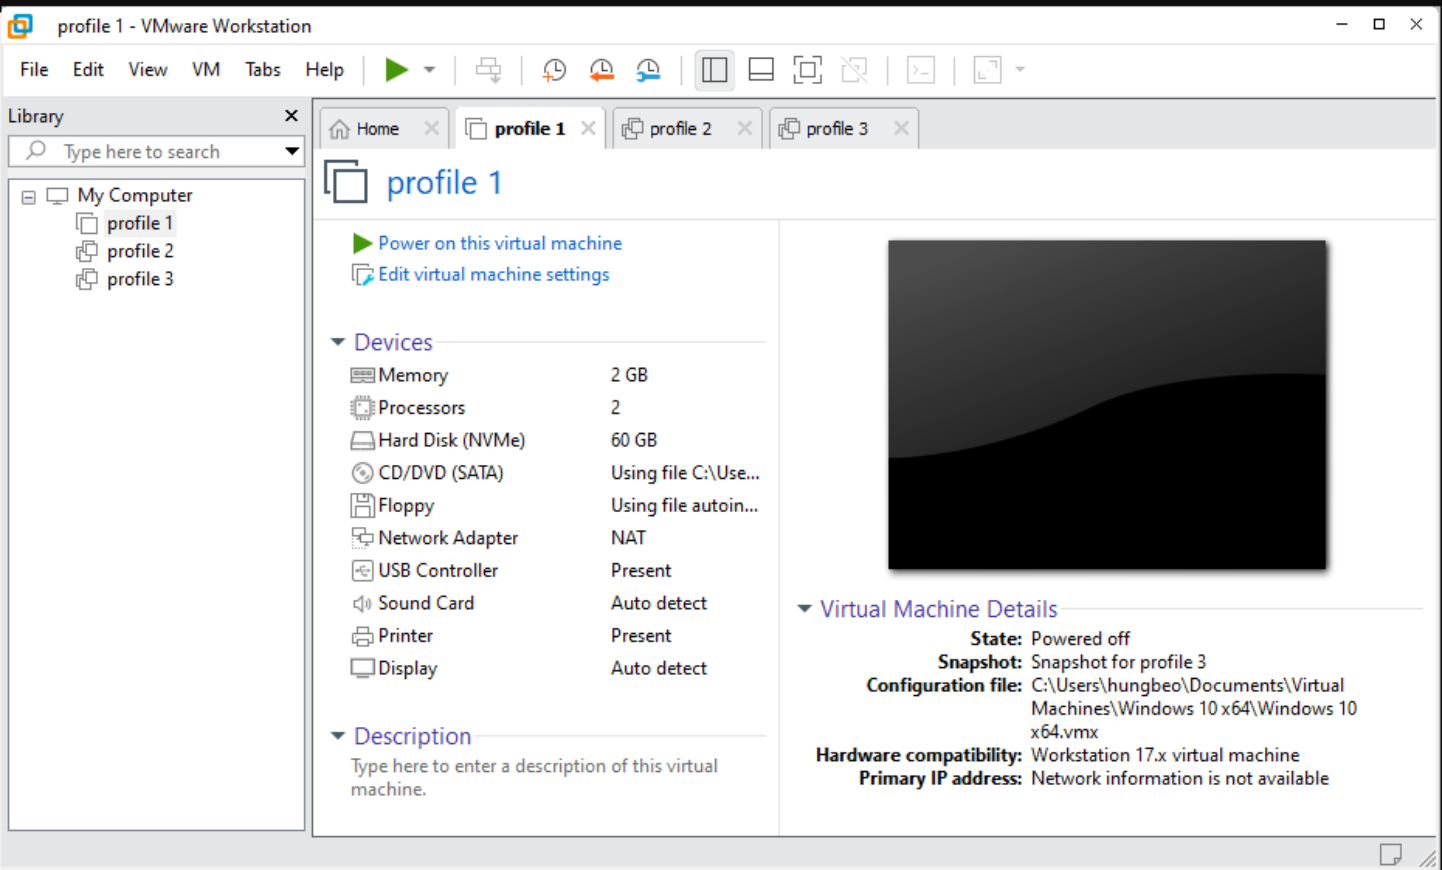Select profile 3 in the library tree
1442x870 pixels.
pyautogui.click(x=140, y=279)
